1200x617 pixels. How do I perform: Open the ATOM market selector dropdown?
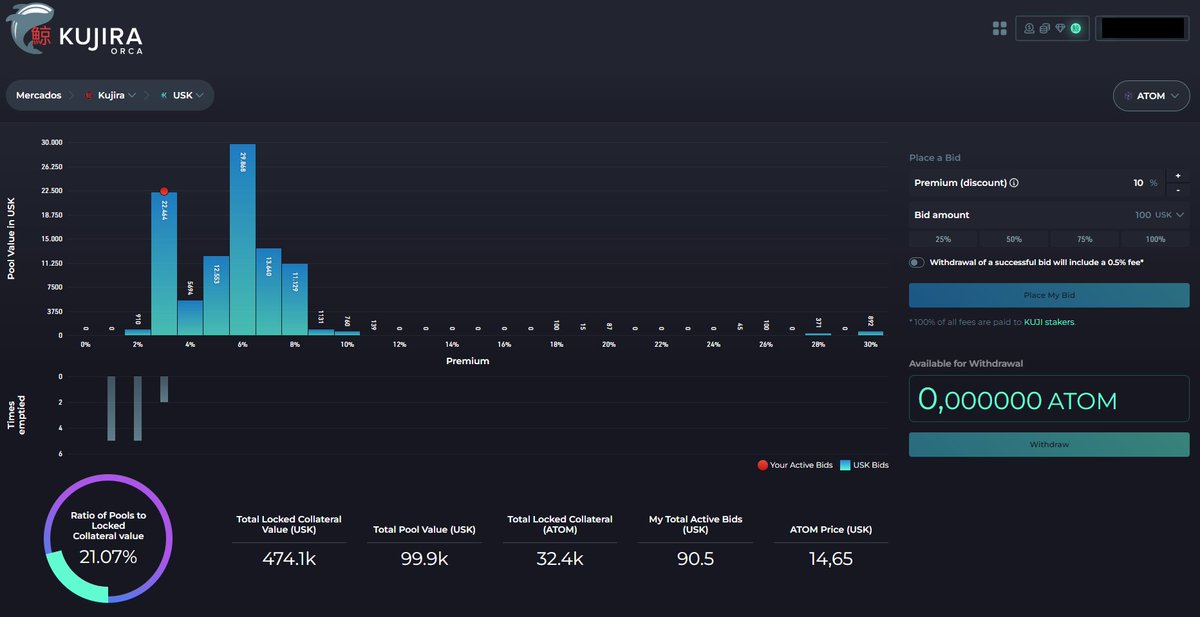[1150, 95]
